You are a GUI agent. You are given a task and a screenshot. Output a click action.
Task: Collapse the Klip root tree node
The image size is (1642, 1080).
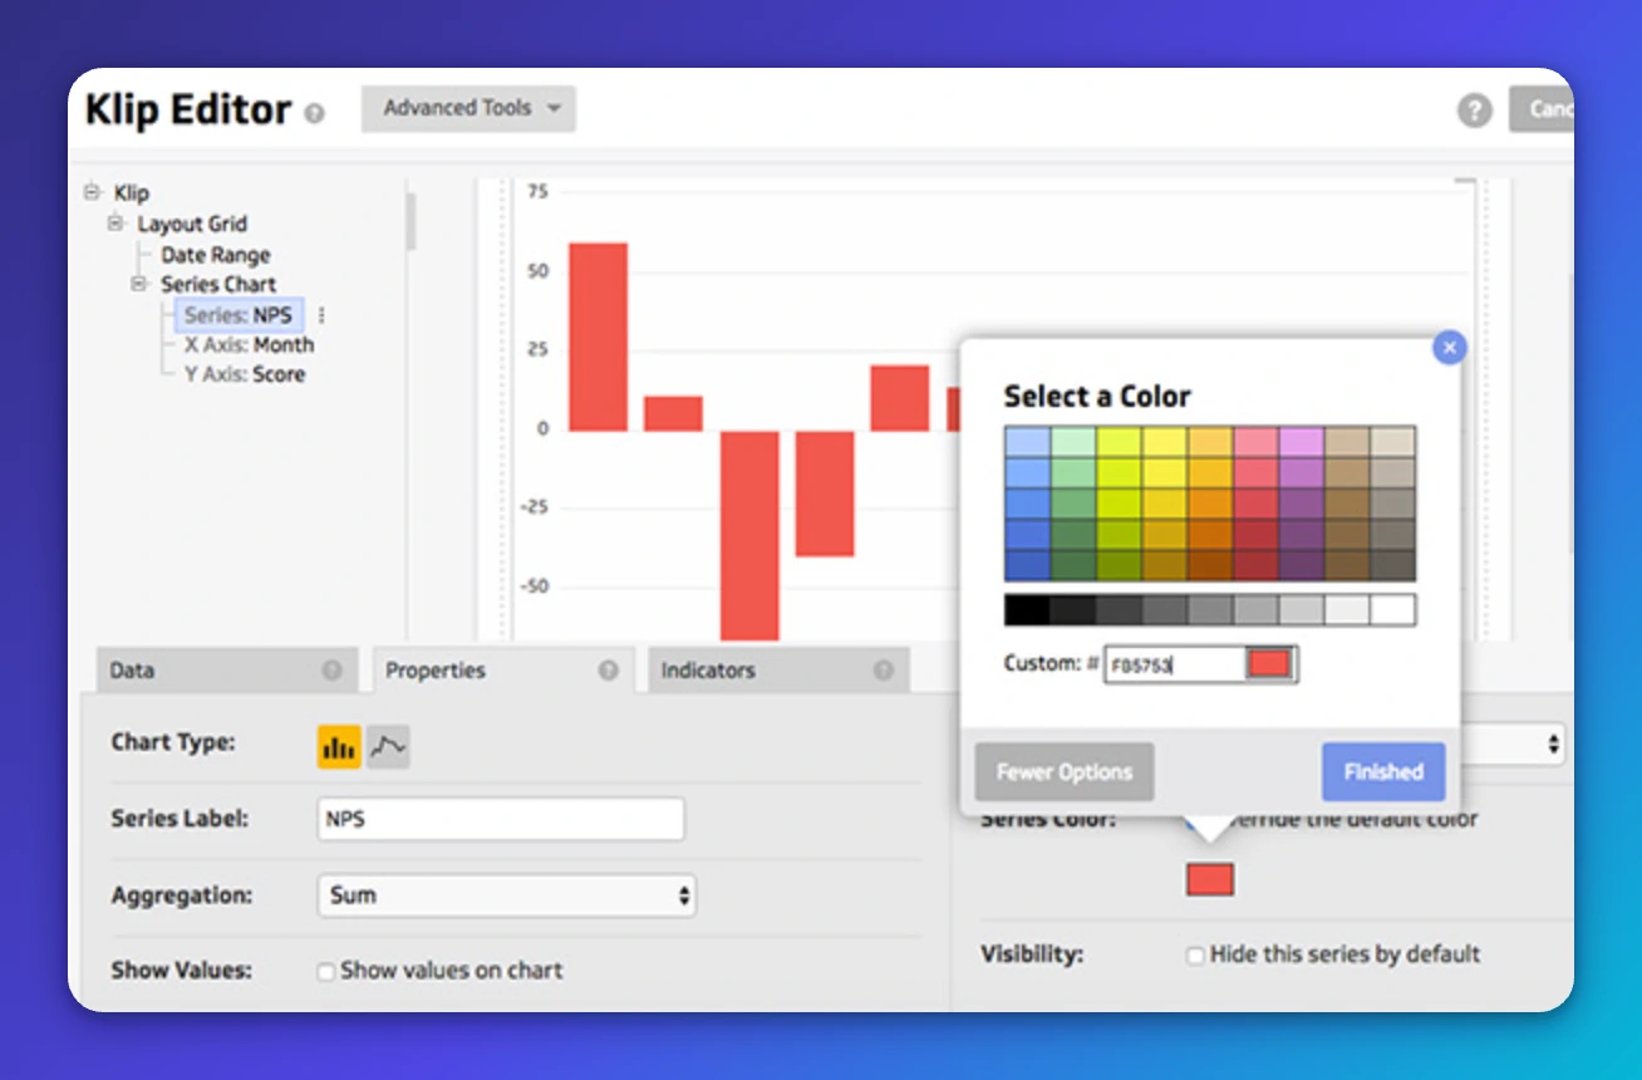tap(92, 191)
